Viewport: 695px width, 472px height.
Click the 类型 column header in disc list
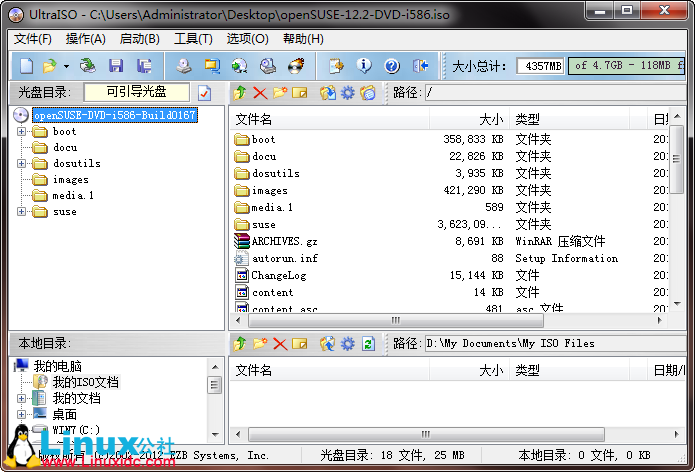pyautogui.click(x=570, y=119)
